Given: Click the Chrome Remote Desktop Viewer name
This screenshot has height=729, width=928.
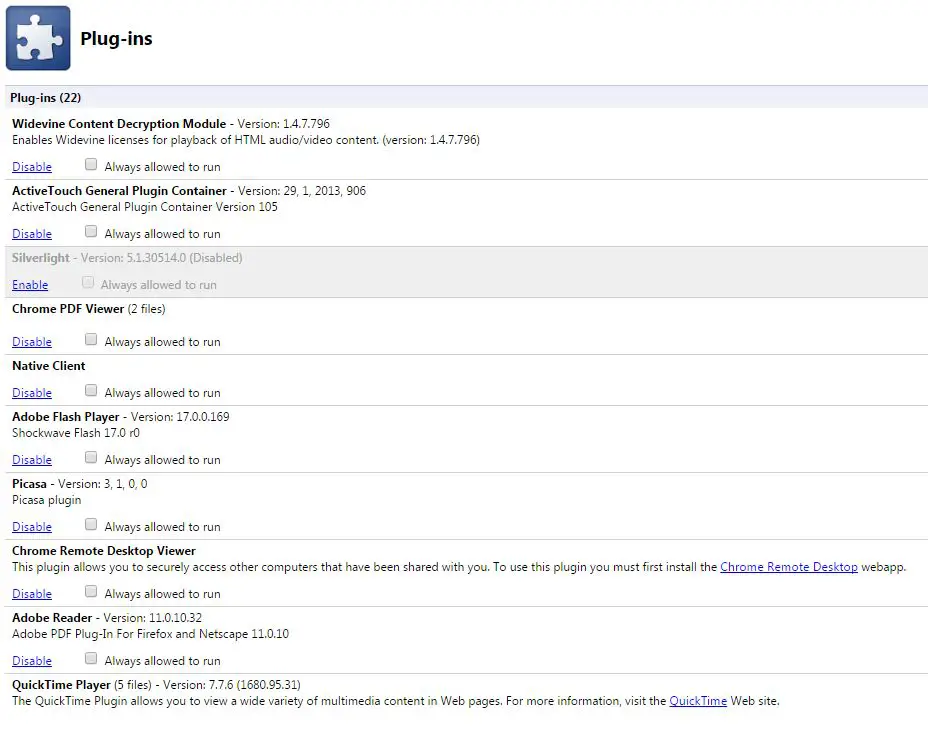Looking at the screenshot, I should click(x=104, y=551).
